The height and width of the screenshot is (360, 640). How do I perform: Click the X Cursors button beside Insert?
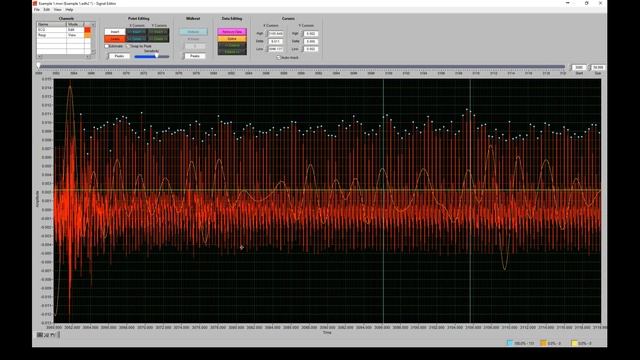136,32
